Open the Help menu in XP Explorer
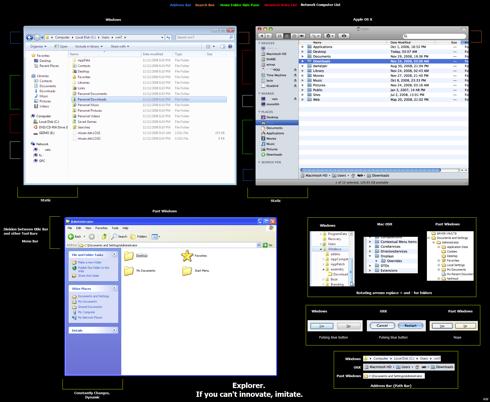Screen dimensions: 490x402 (x=125, y=228)
